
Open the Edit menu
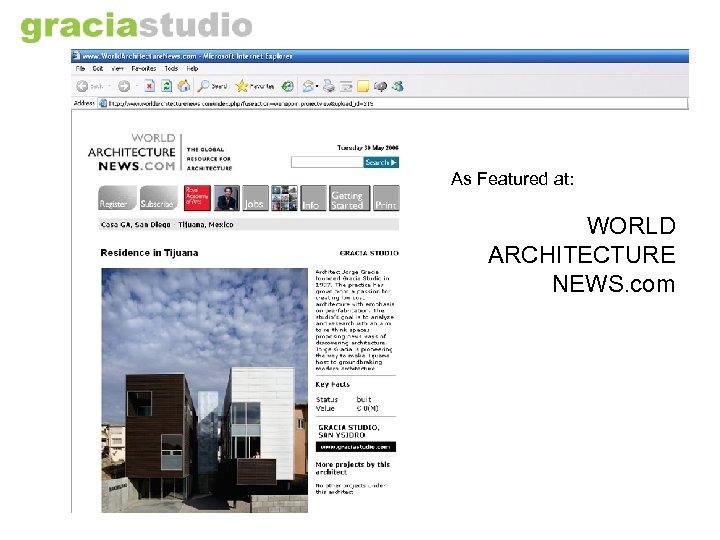(x=98, y=68)
